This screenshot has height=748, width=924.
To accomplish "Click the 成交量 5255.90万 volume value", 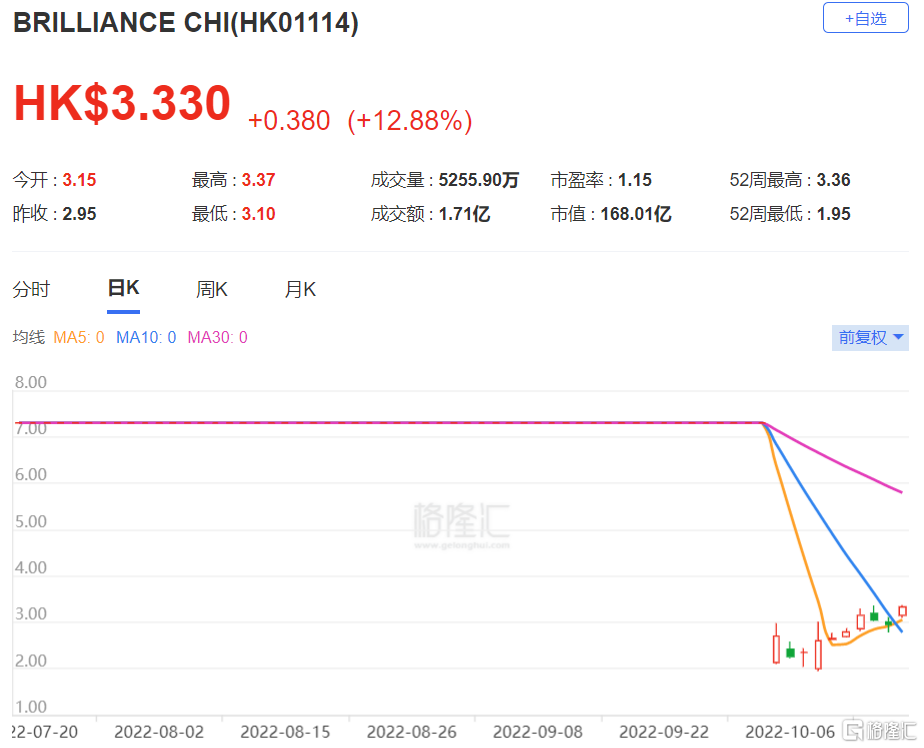I will [x=445, y=180].
